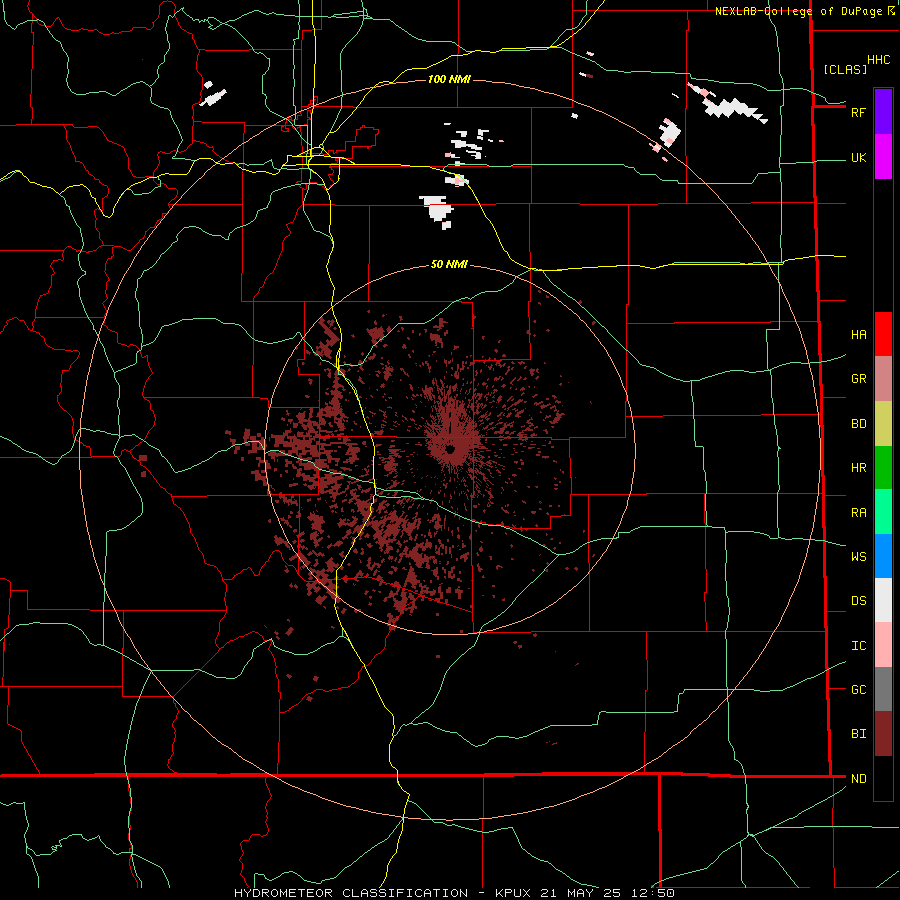Click the RF legend label
This screenshot has height=900, width=900.
858,112
